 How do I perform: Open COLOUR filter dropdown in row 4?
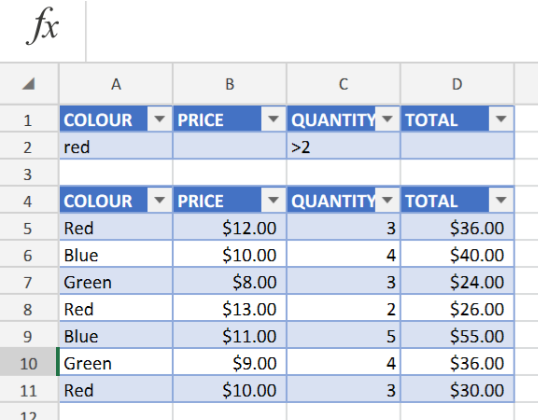pos(159,200)
